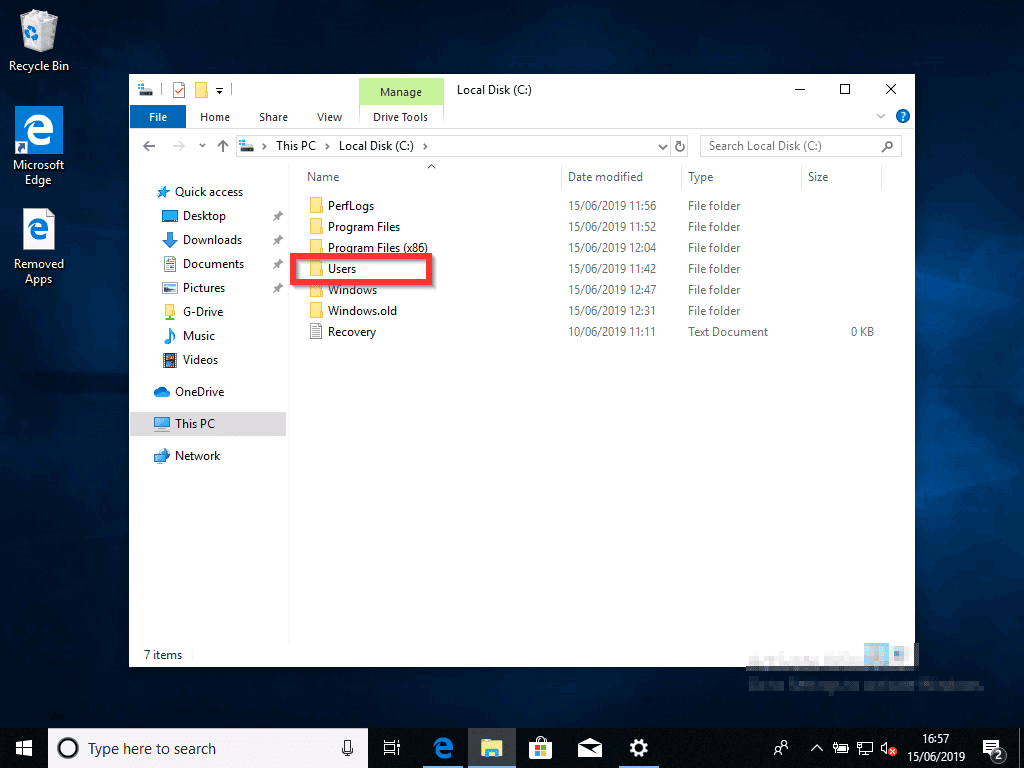1024x768 pixels.
Task: Select G-Drive in the sidebar
Action: (200, 311)
